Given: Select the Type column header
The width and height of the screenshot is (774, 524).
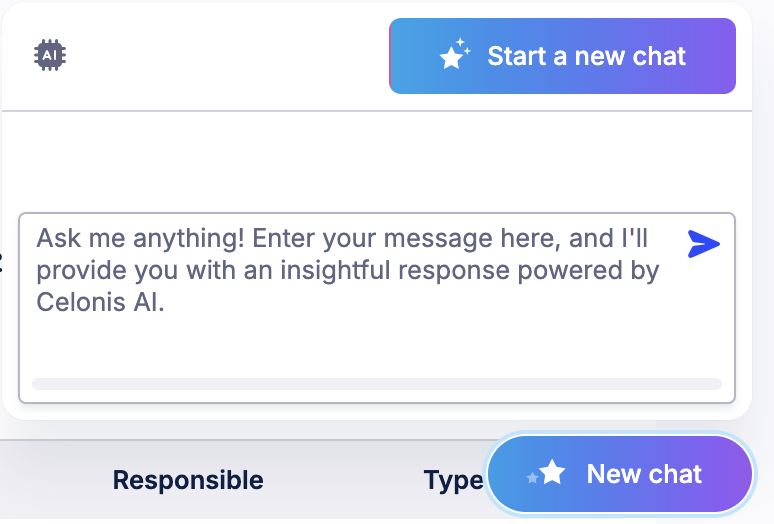Looking at the screenshot, I should pos(452,481).
